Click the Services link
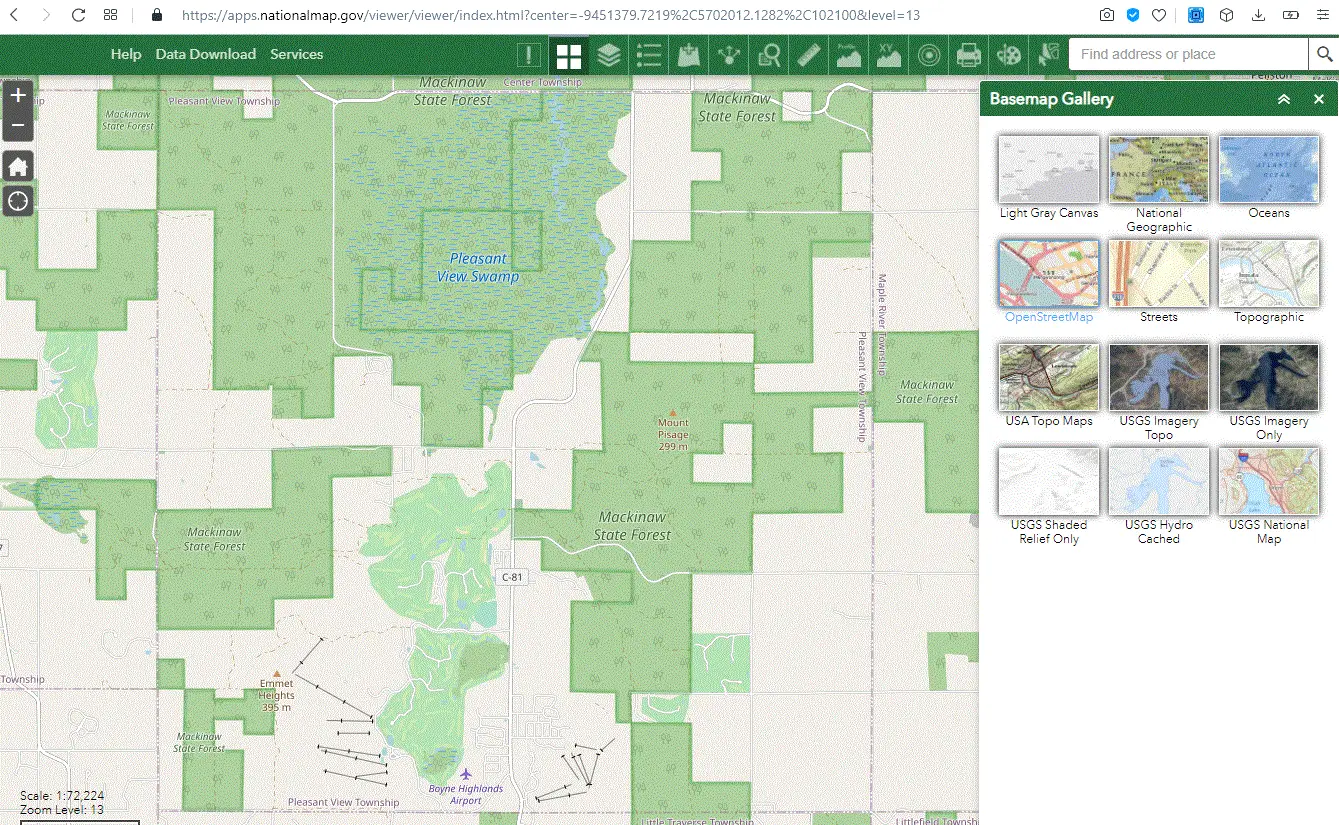1339x825 pixels. tap(296, 54)
